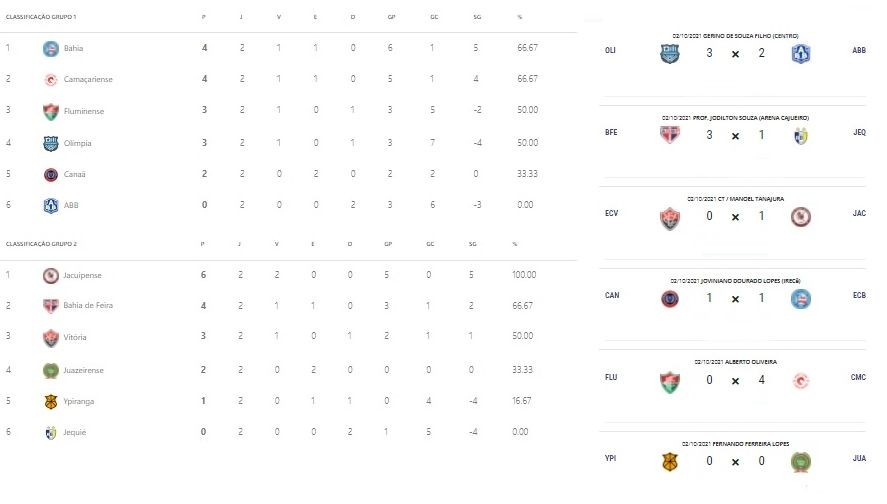Click the ABB crest in Grupo 1 standings

(50, 205)
